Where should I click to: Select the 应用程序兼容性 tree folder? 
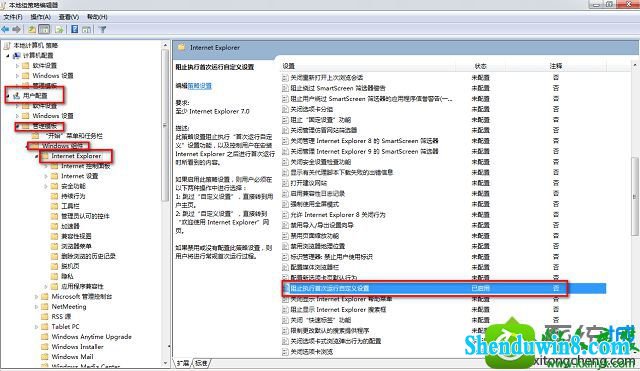(82, 287)
